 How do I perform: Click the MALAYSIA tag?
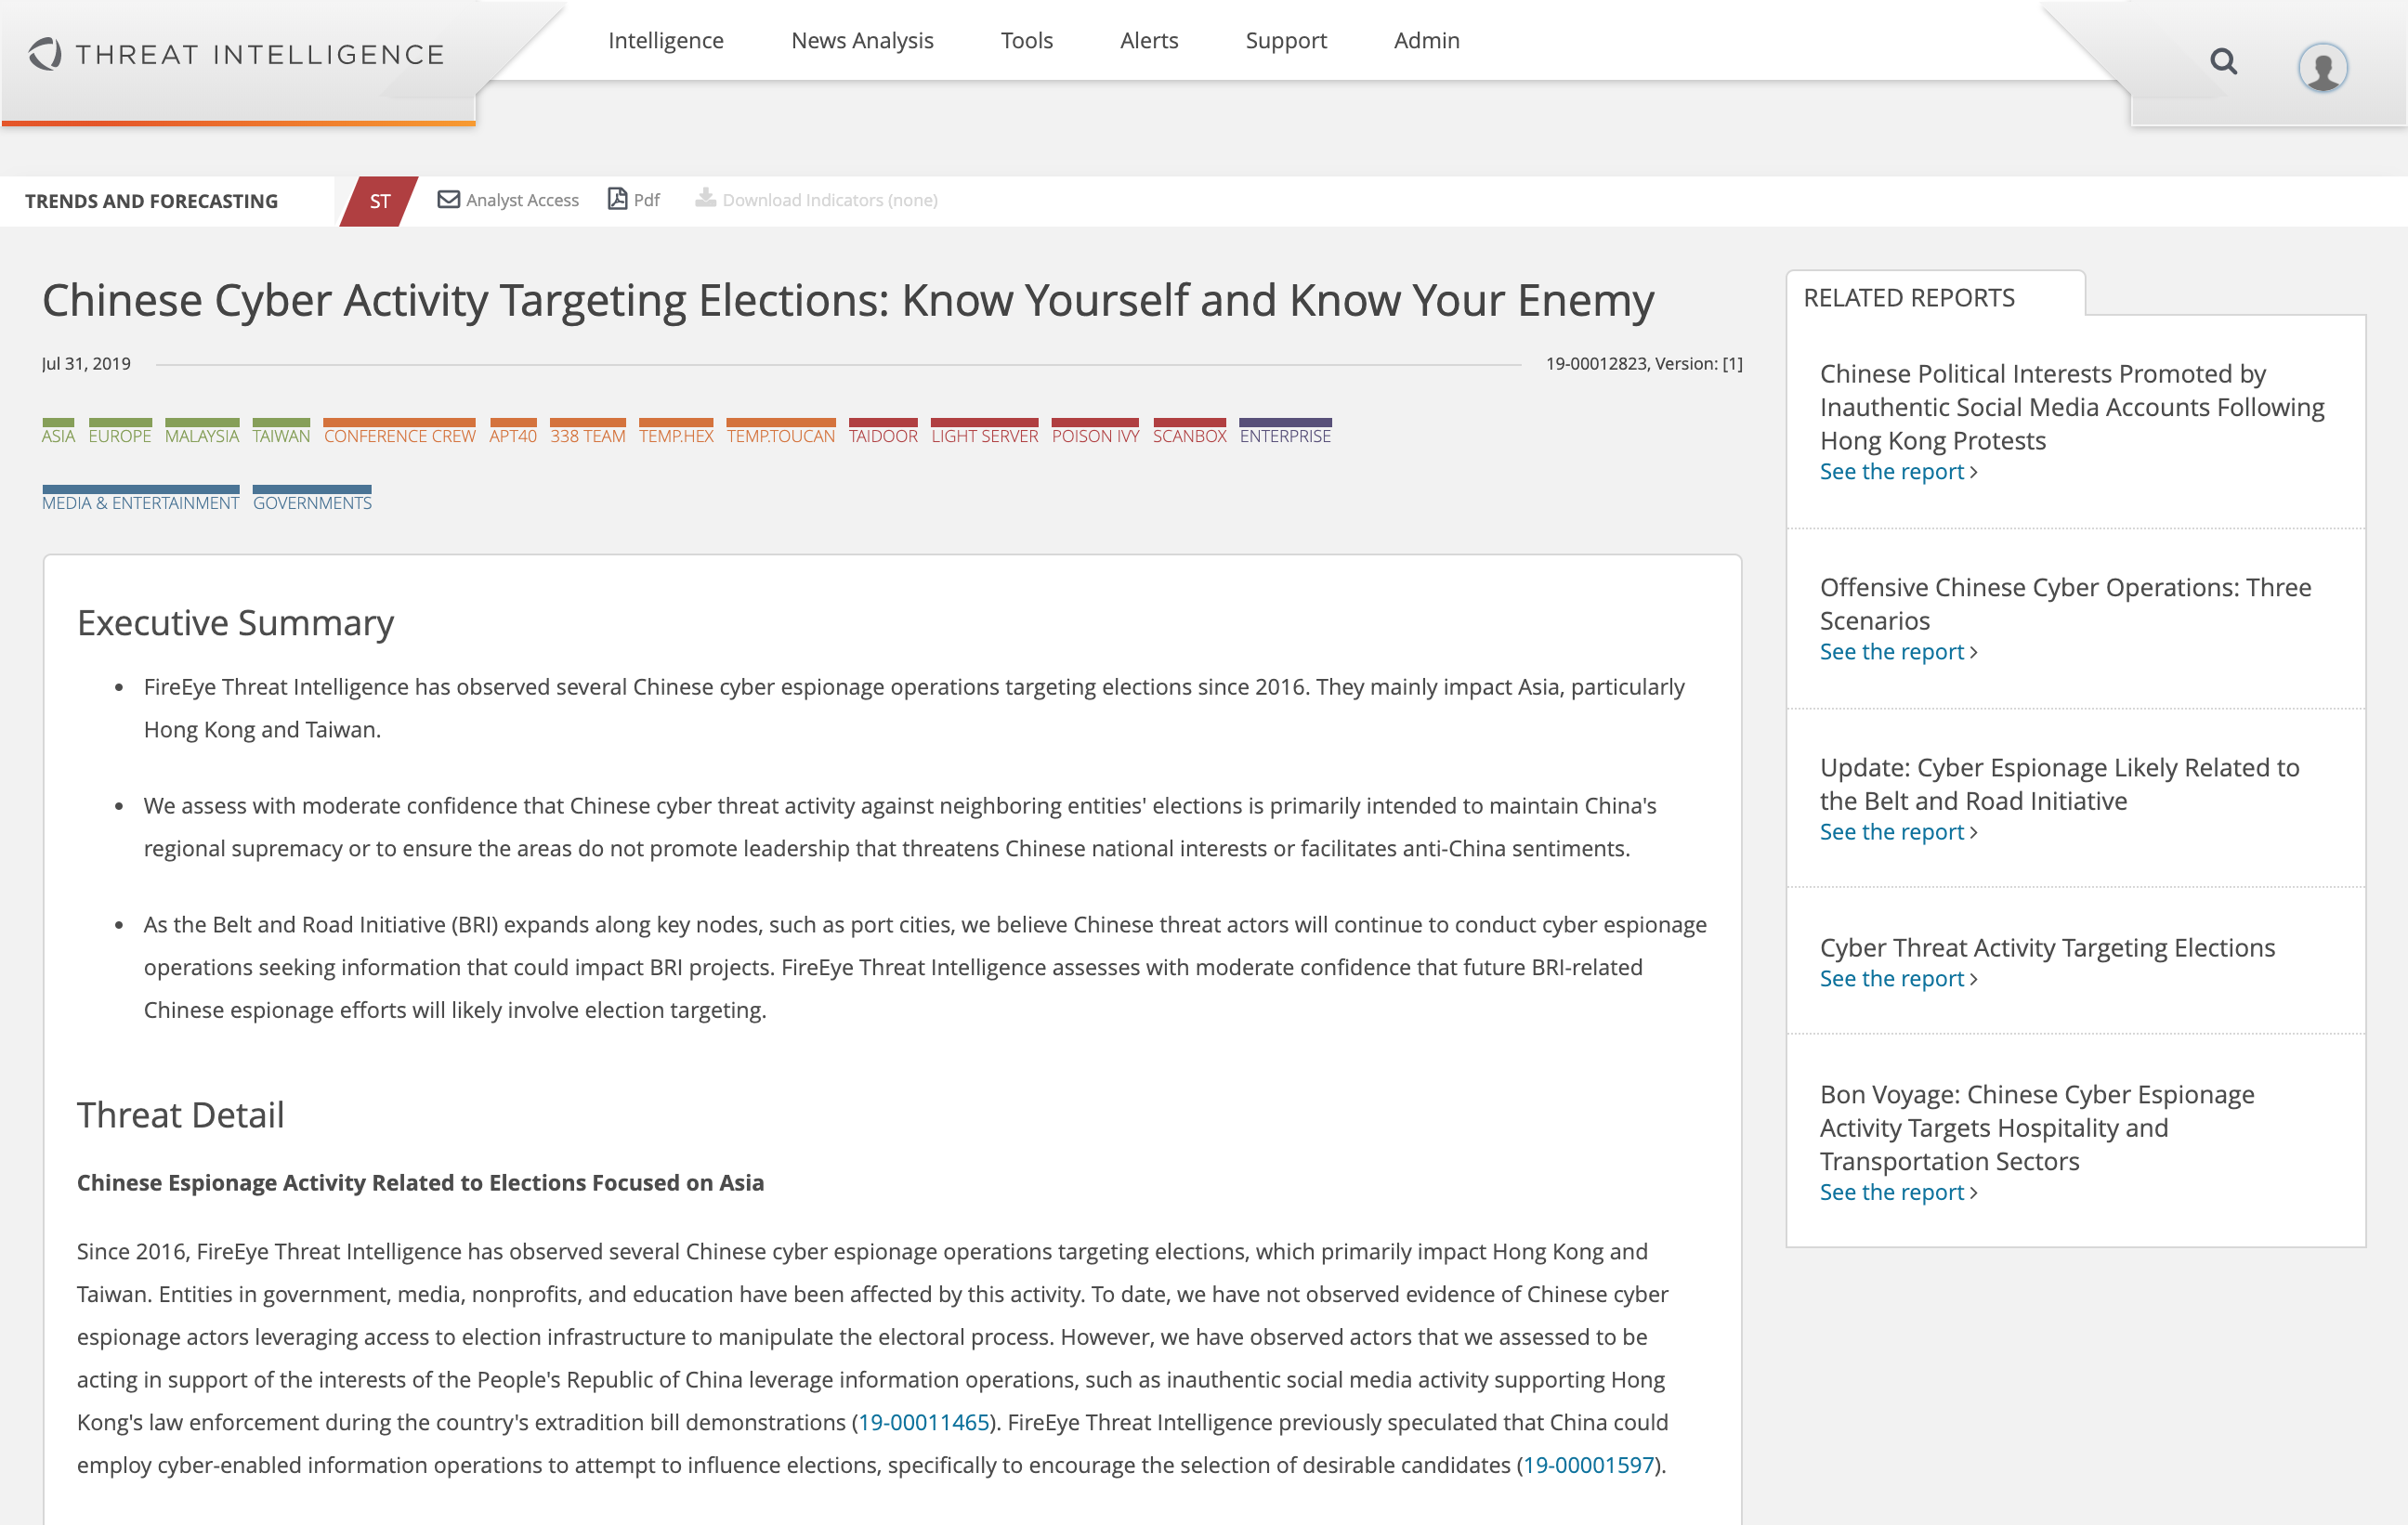202,432
